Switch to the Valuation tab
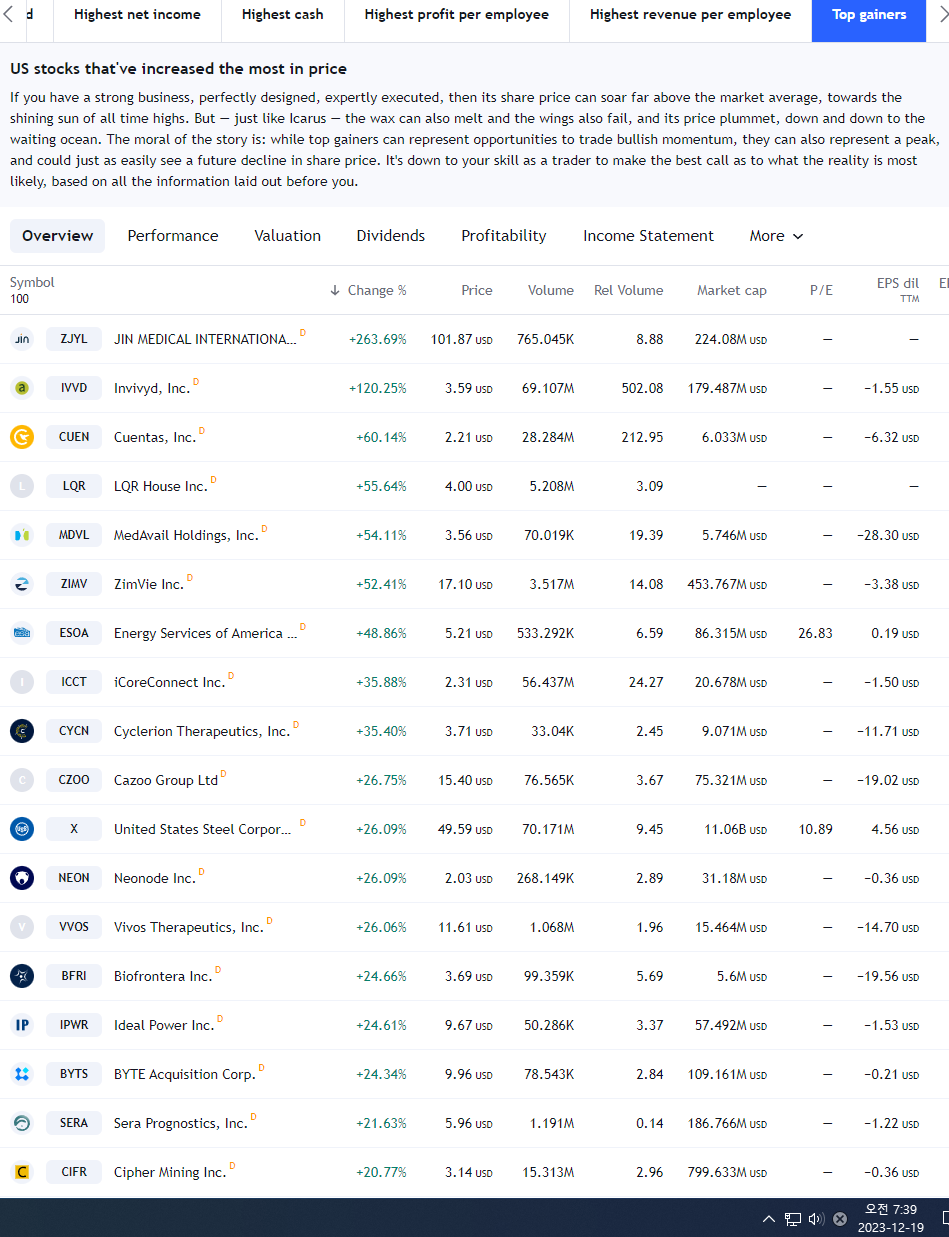 288,236
